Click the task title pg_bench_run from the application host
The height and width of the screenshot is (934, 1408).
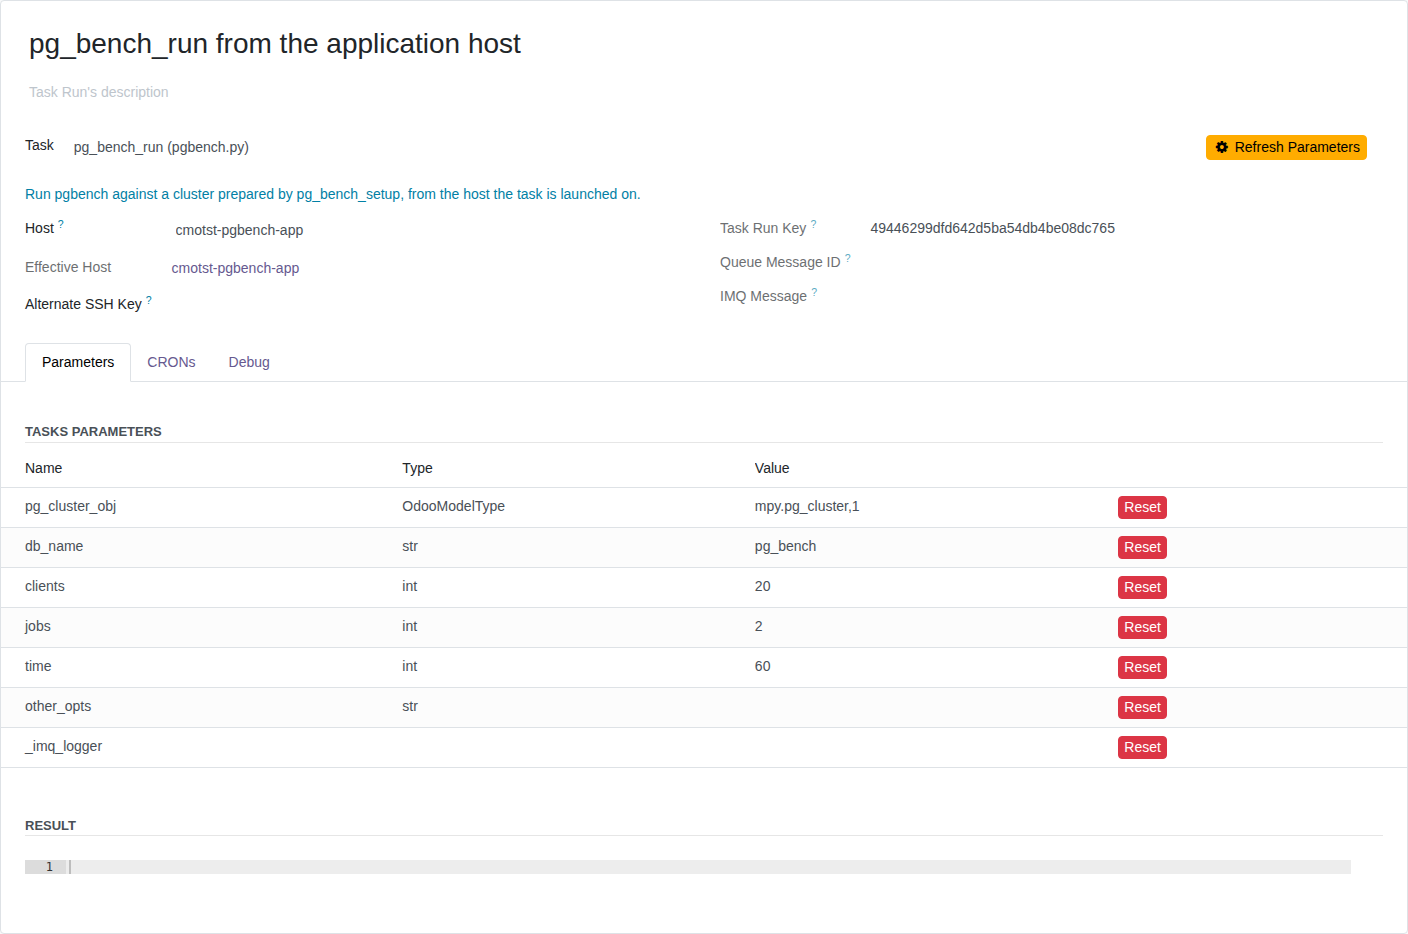click(275, 44)
